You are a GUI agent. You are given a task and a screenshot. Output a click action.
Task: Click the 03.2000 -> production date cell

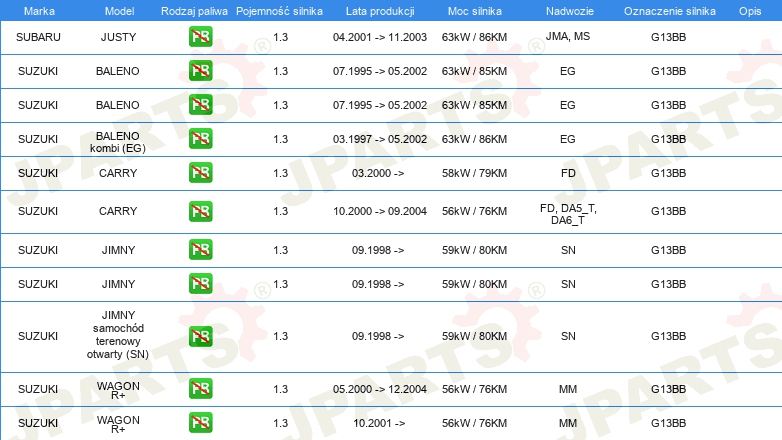(x=378, y=173)
